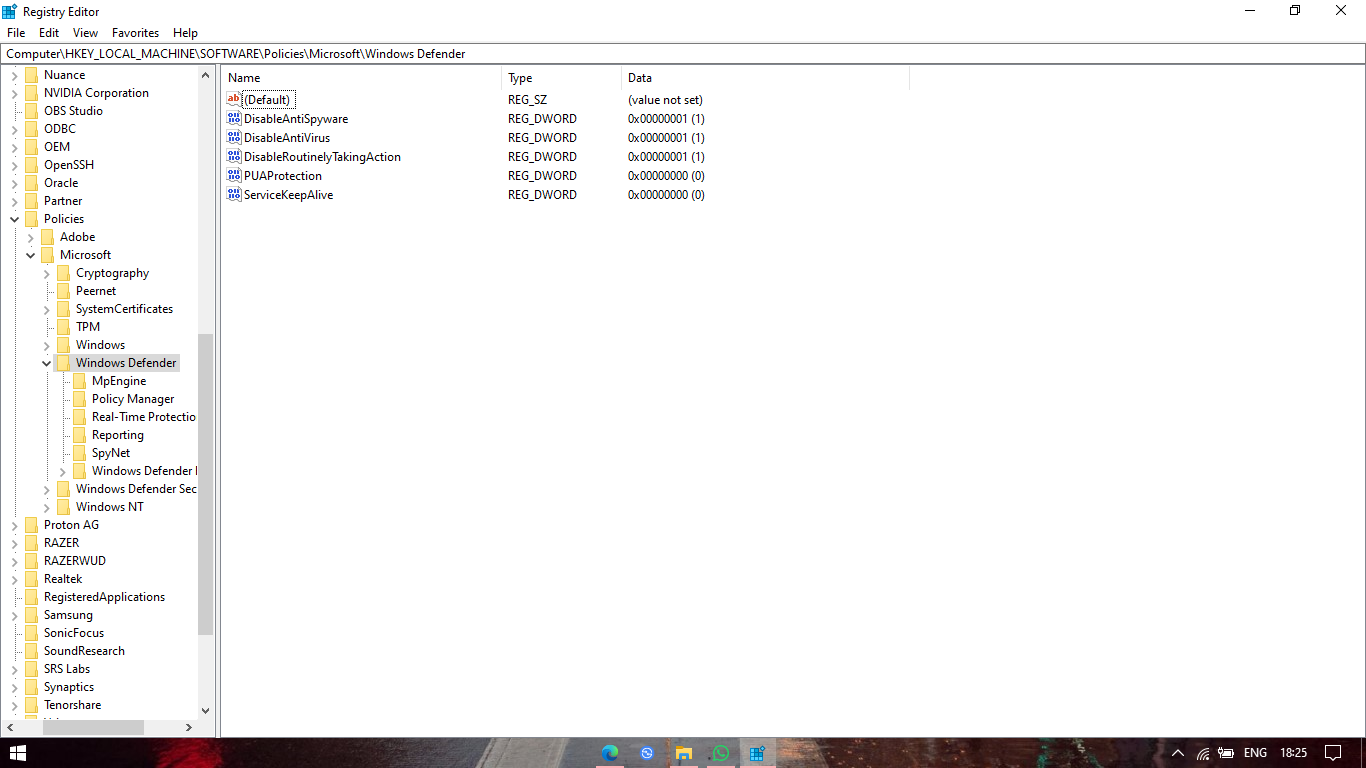Screen dimensions: 1366x768
Task: Select the RegisteredApplications key
Action: 104,597
